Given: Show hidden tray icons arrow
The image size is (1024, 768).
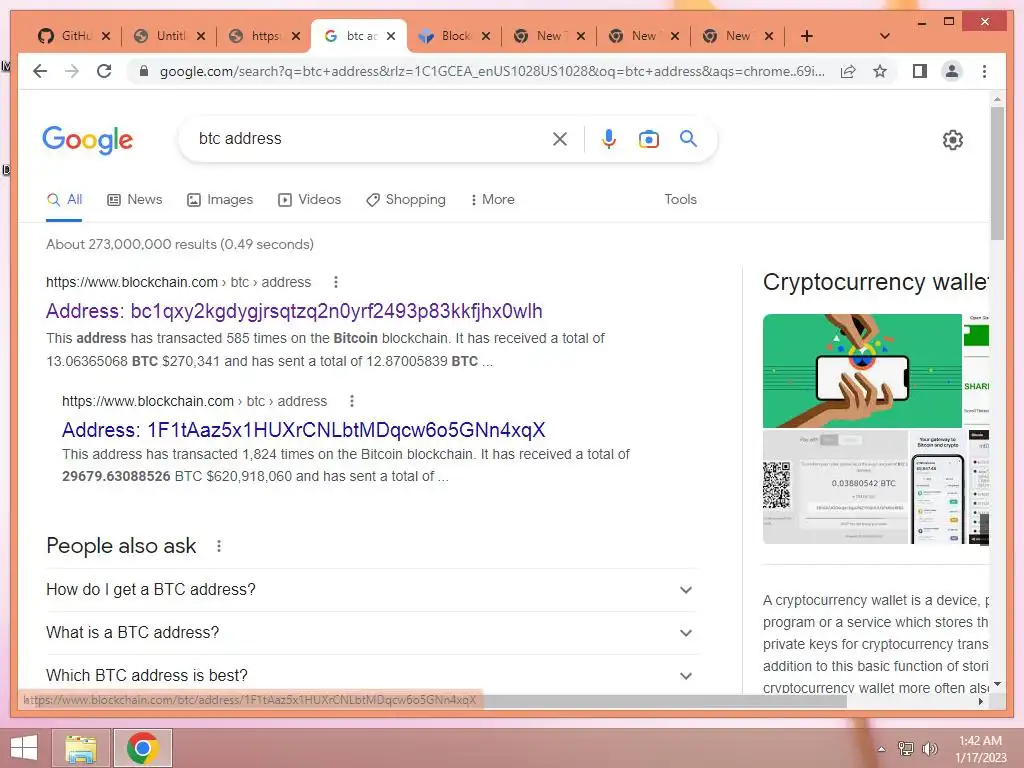Looking at the screenshot, I should tap(881, 748).
